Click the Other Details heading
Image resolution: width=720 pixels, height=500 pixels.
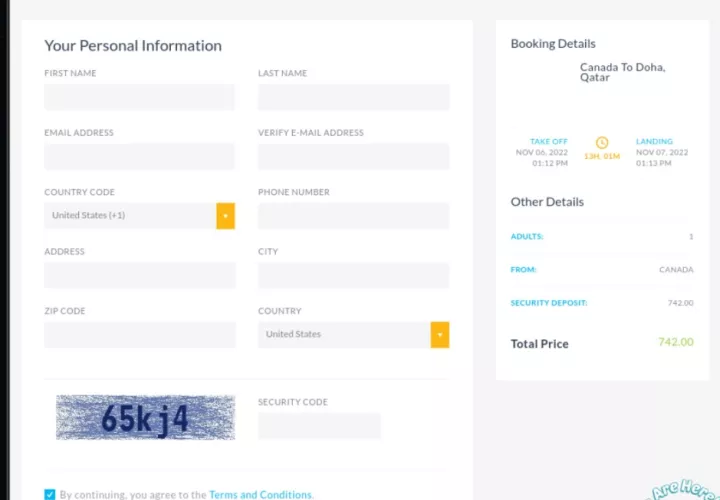coord(547,202)
